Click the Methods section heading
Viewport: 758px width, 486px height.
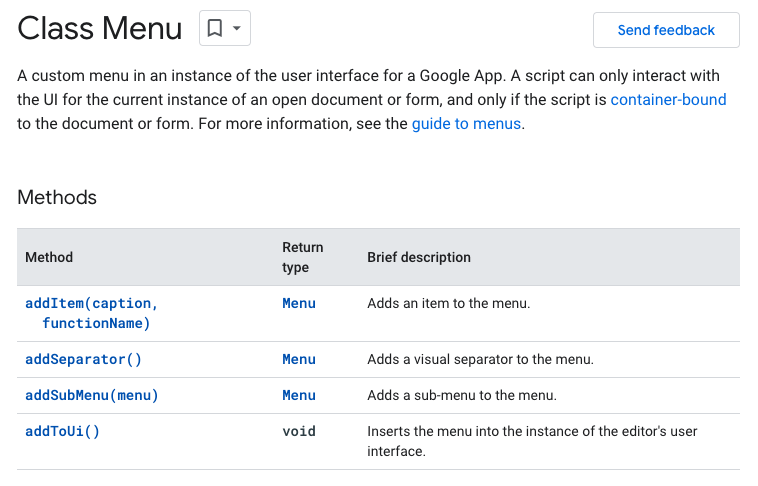(x=57, y=197)
